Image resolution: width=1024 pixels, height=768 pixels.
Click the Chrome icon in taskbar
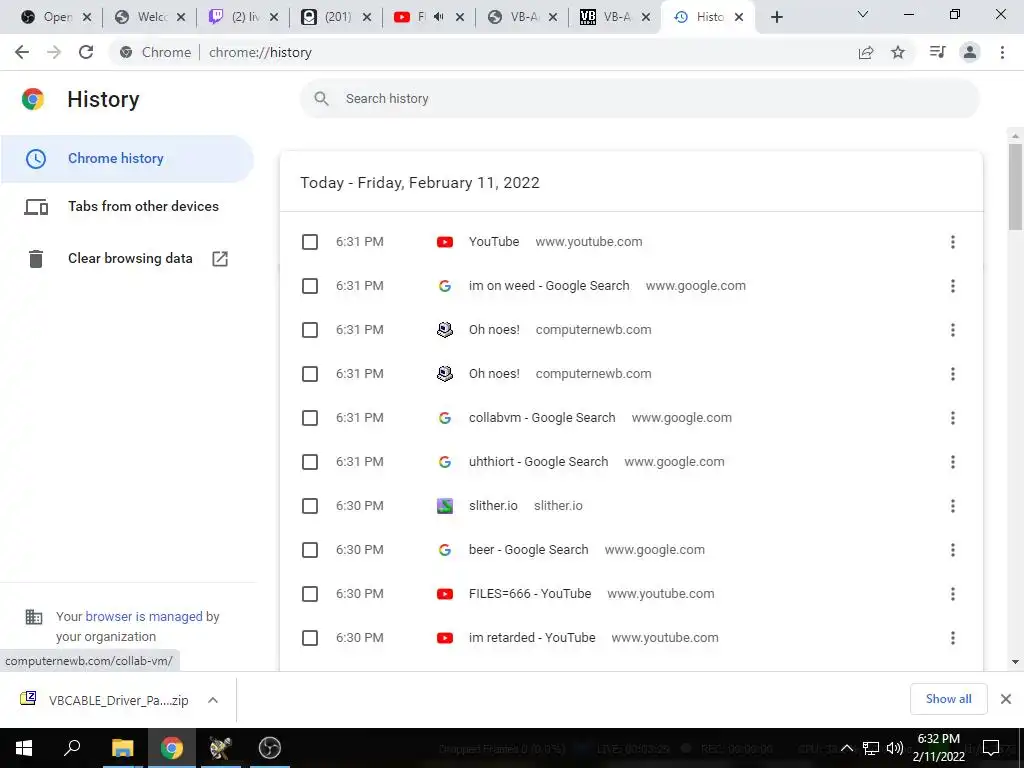click(x=172, y=748)
